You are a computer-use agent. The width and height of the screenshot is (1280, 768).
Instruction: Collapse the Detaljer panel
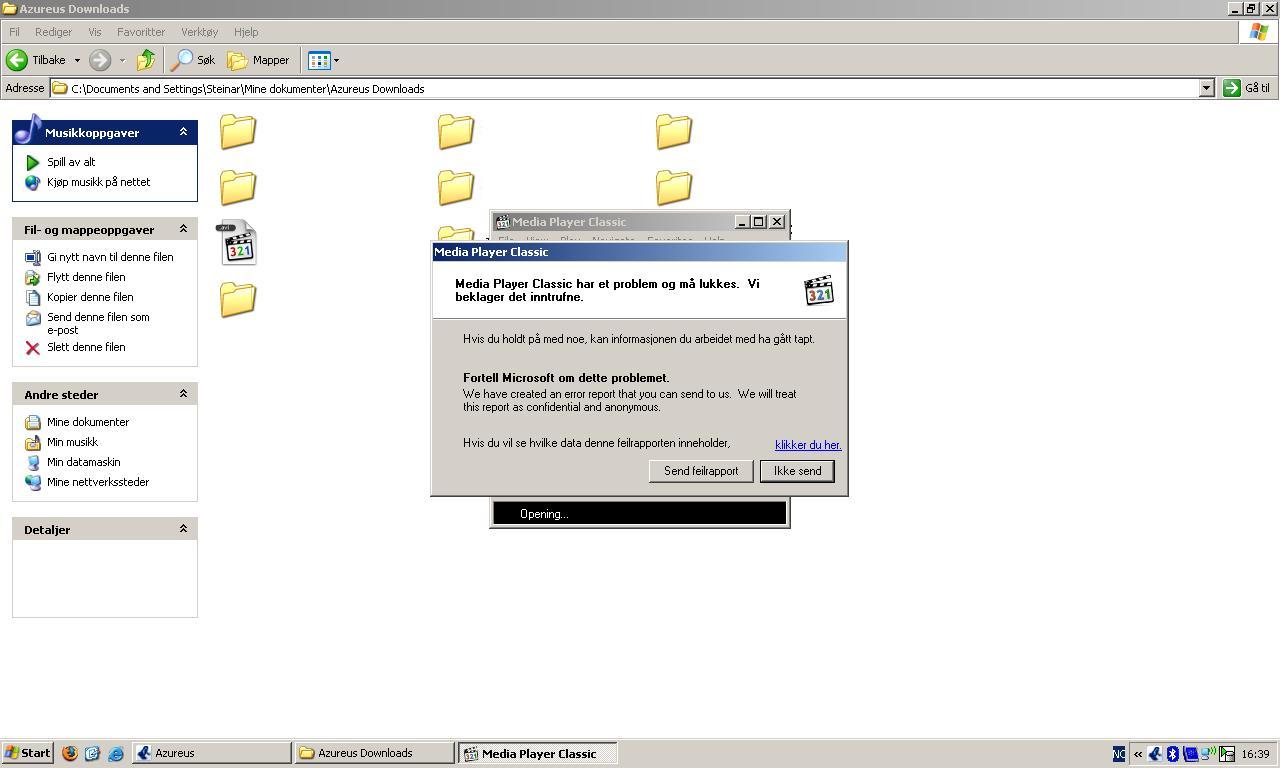(183, 529)
